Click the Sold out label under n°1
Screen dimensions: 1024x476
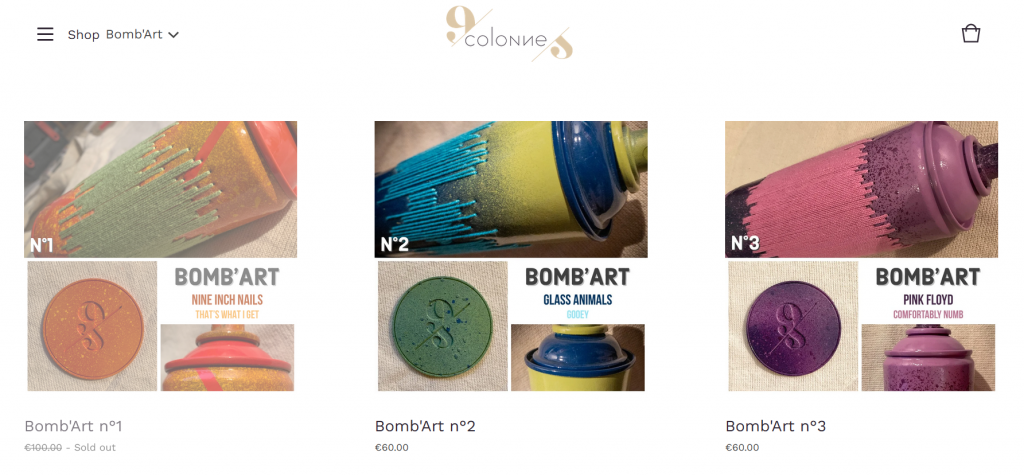(95, 448)
